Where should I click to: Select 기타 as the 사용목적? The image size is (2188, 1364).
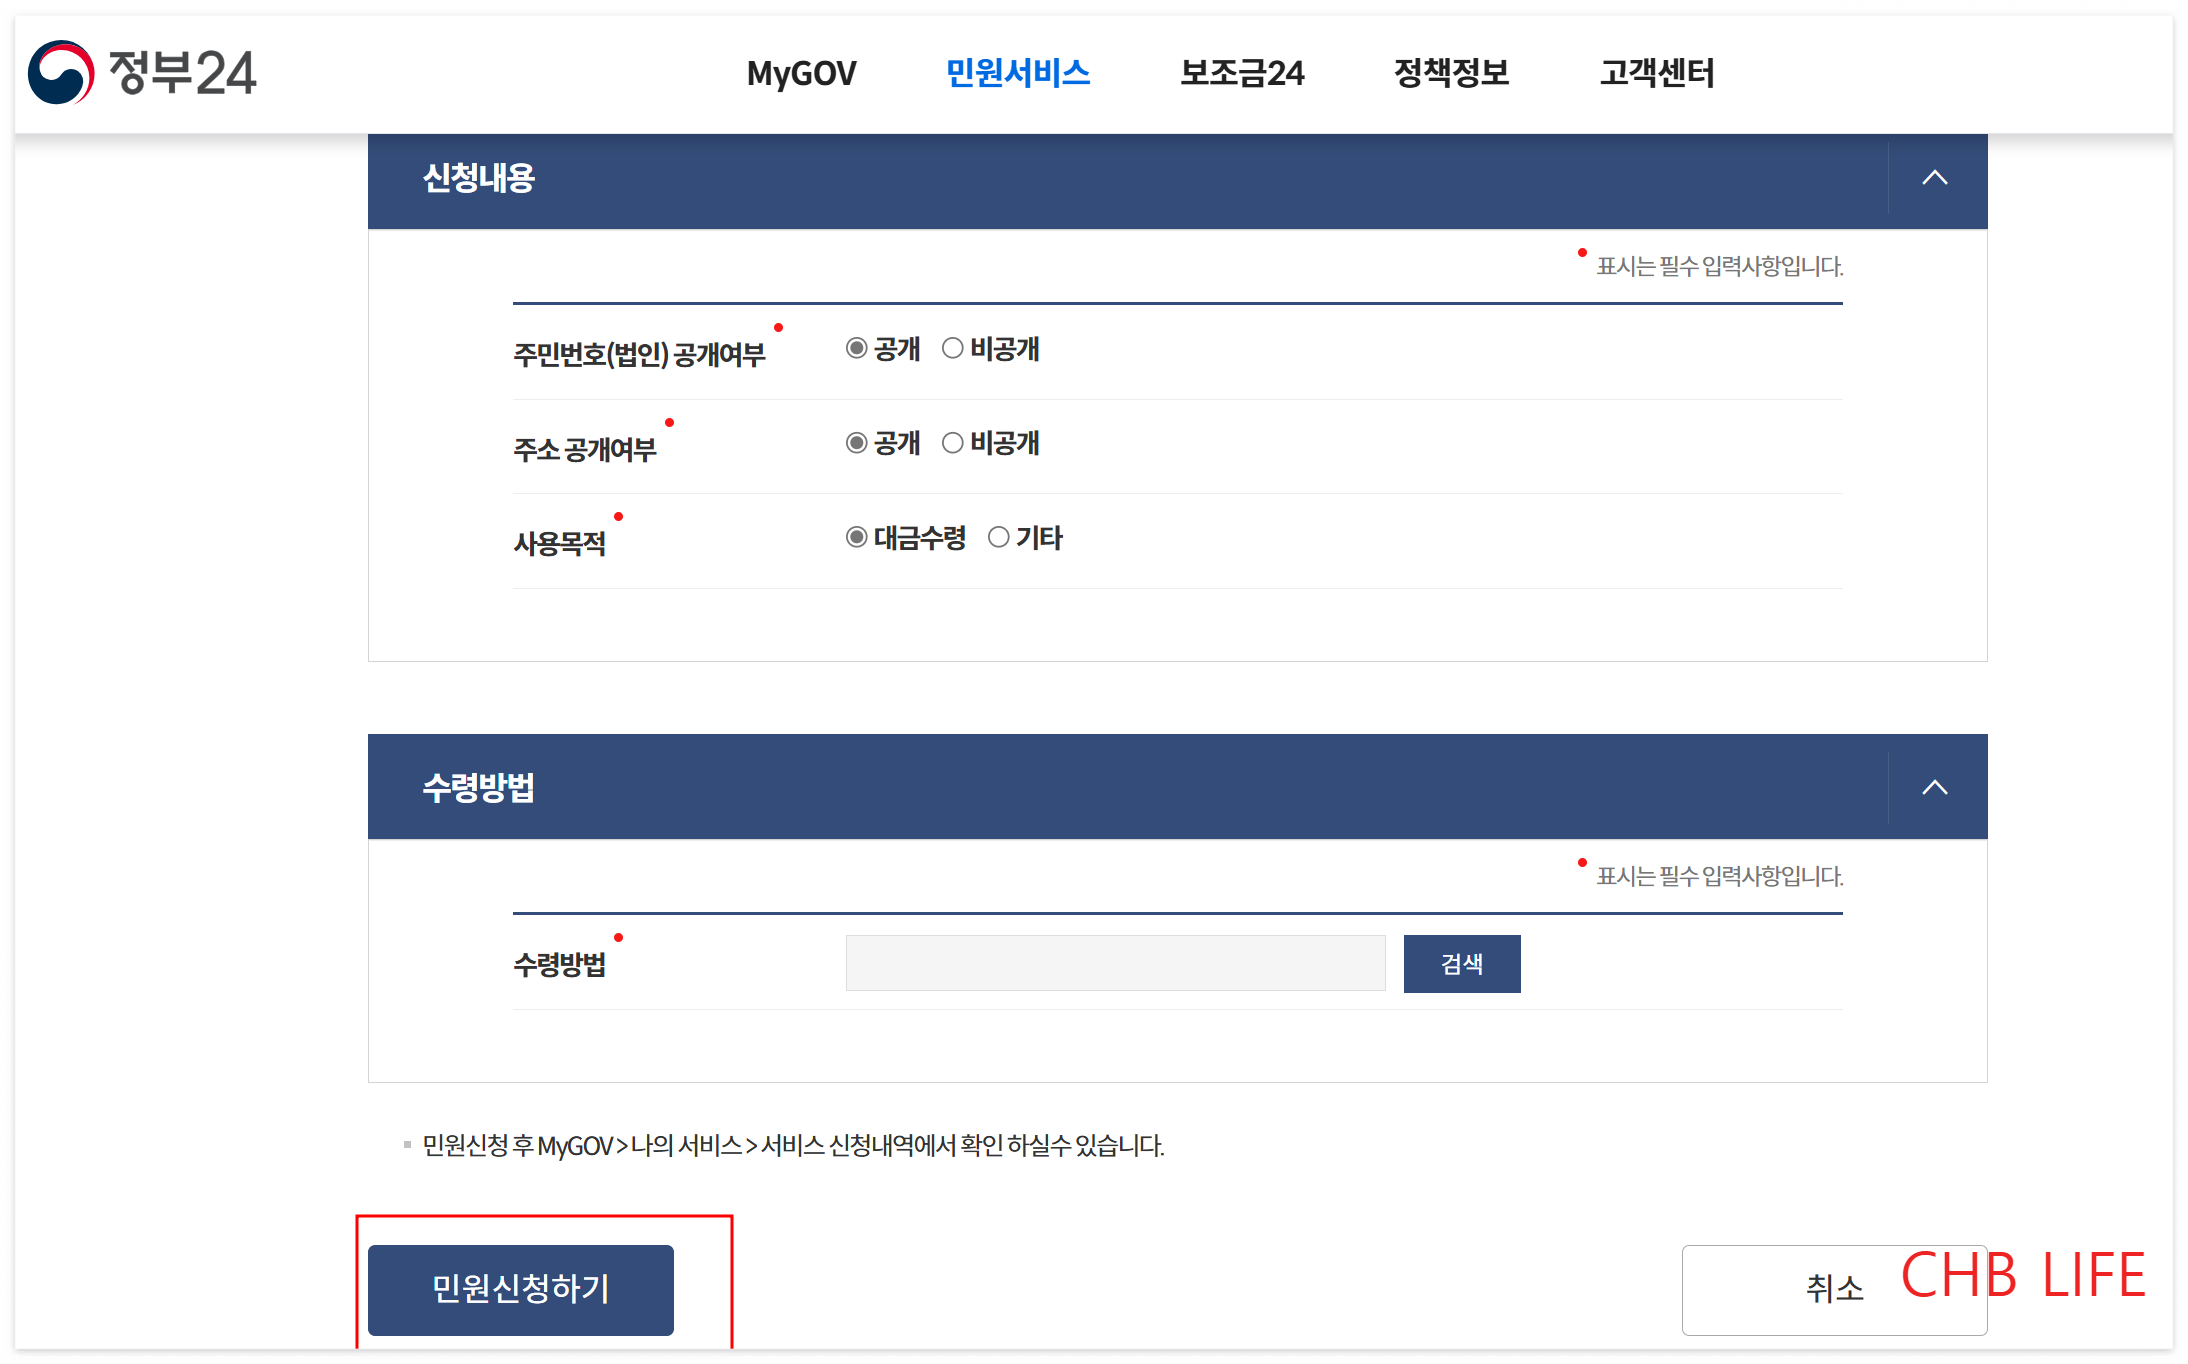pos(998,538)
